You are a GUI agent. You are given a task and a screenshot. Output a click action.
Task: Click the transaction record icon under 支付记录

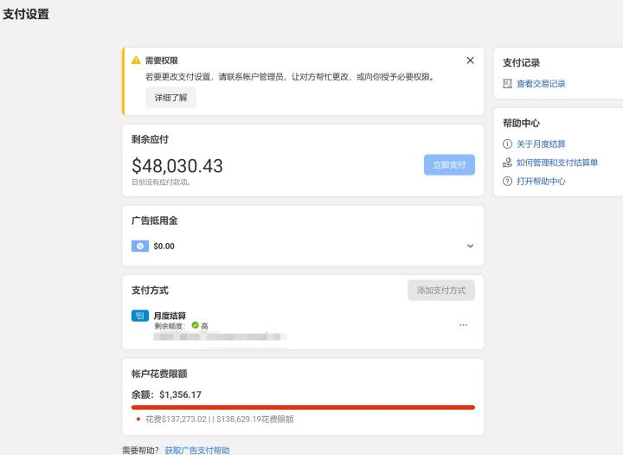(508, 84)
